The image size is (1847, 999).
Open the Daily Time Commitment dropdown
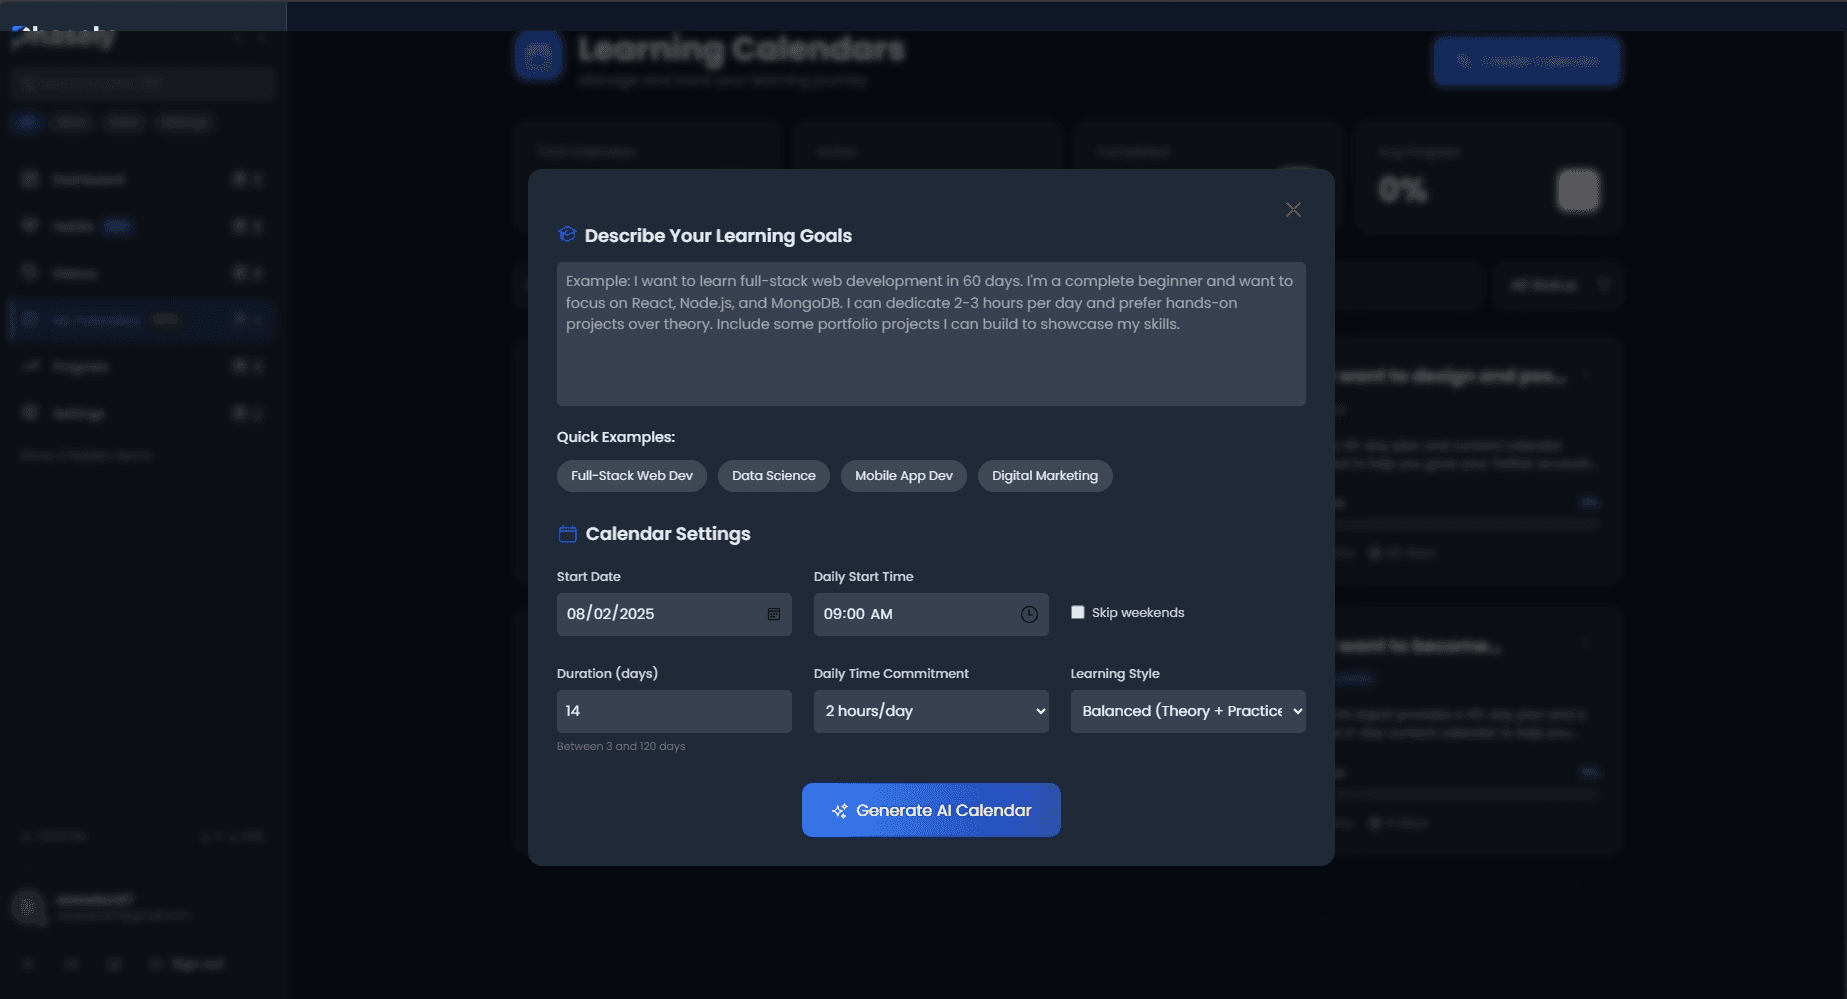(930, 711)
